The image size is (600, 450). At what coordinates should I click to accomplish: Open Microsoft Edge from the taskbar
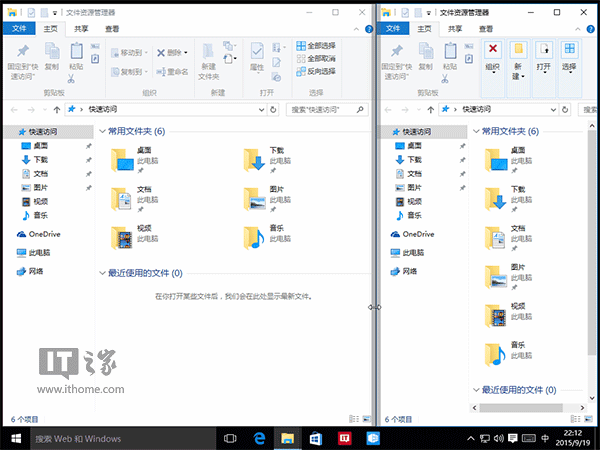pos(258,438)
